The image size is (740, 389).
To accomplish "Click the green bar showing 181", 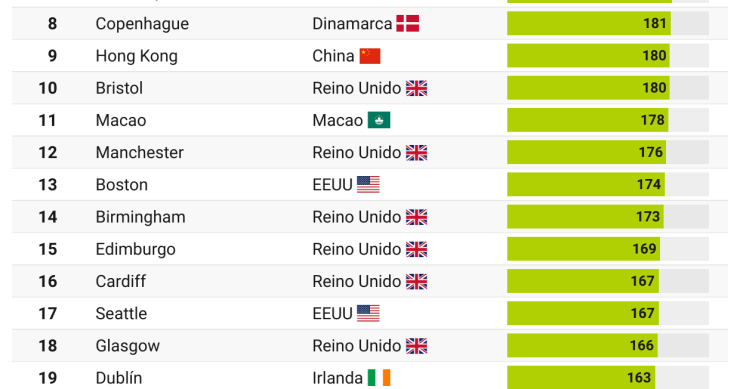I will 589,24.
